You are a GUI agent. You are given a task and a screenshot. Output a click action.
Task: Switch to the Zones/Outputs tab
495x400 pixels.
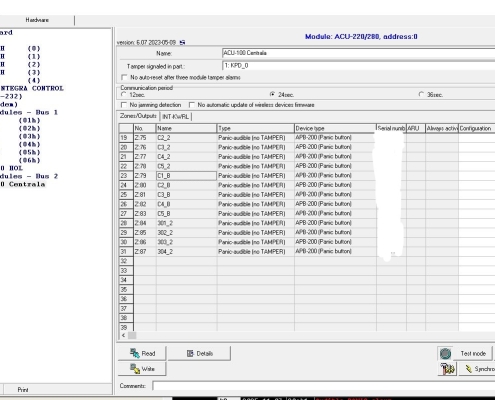pos(138,116)
